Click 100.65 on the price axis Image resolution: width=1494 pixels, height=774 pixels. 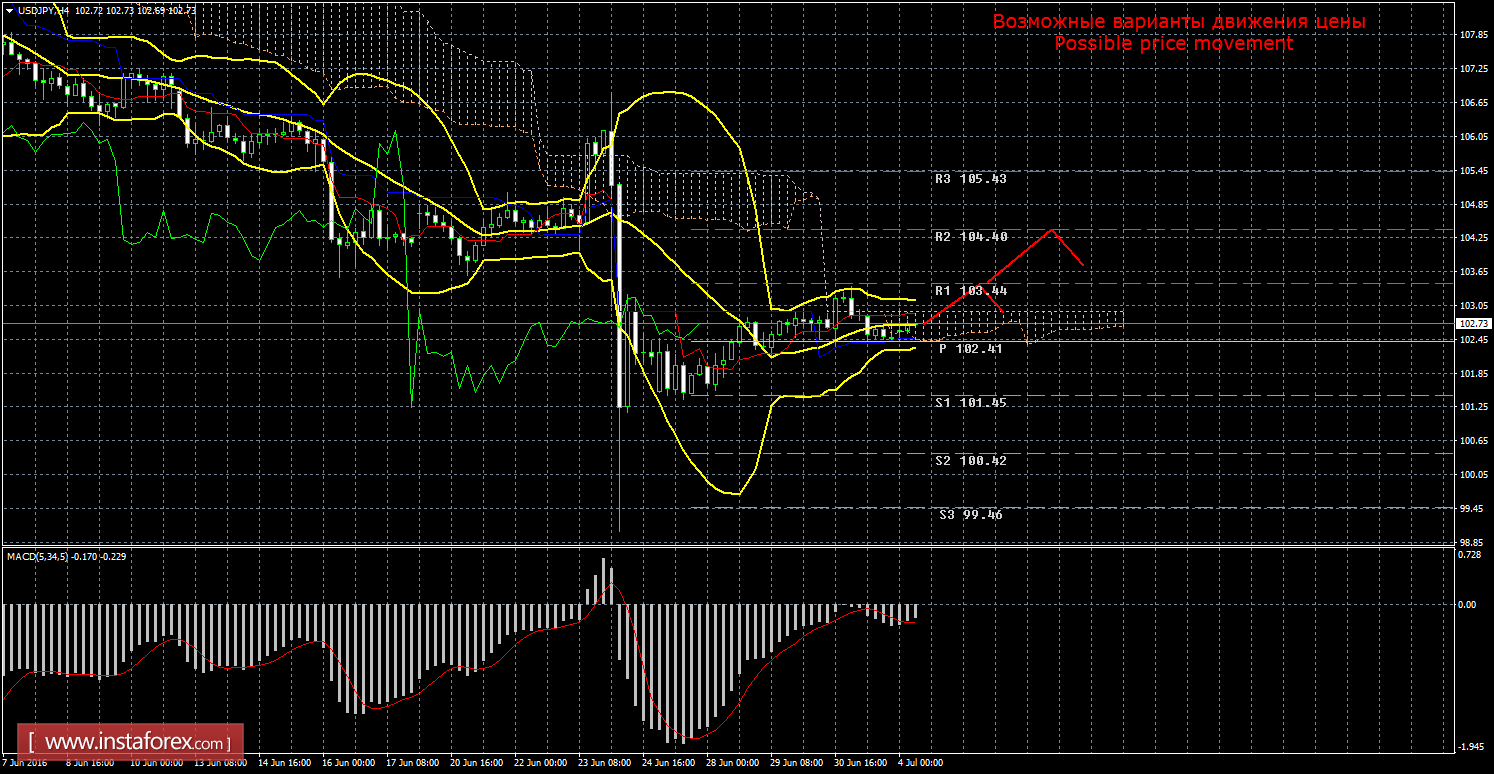[x=1475, y=441]
